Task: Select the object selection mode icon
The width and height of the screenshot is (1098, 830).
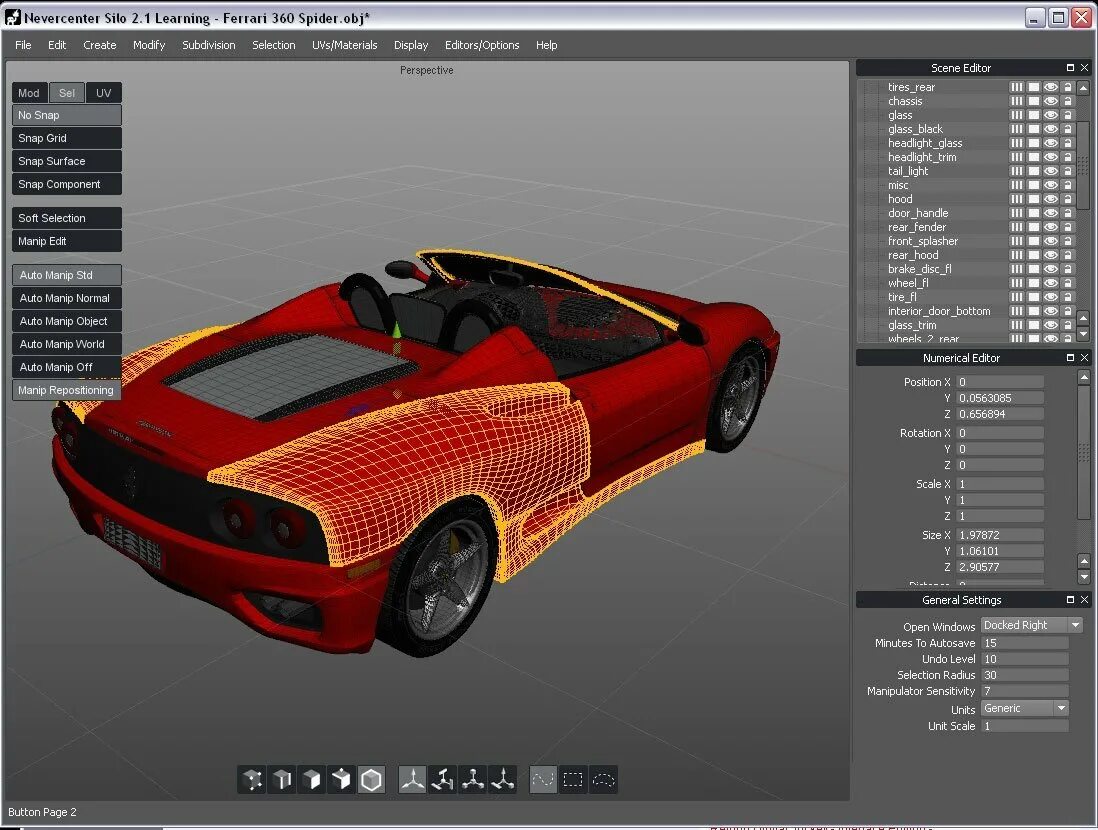Action: (x=372, y=780)
